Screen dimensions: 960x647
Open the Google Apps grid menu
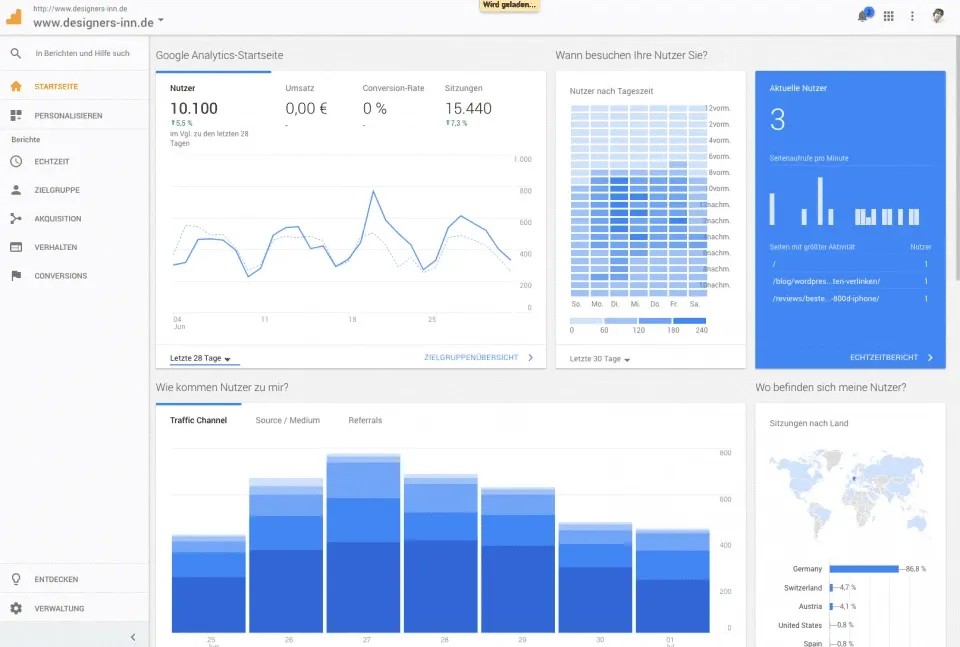click(x=888, y=15)
